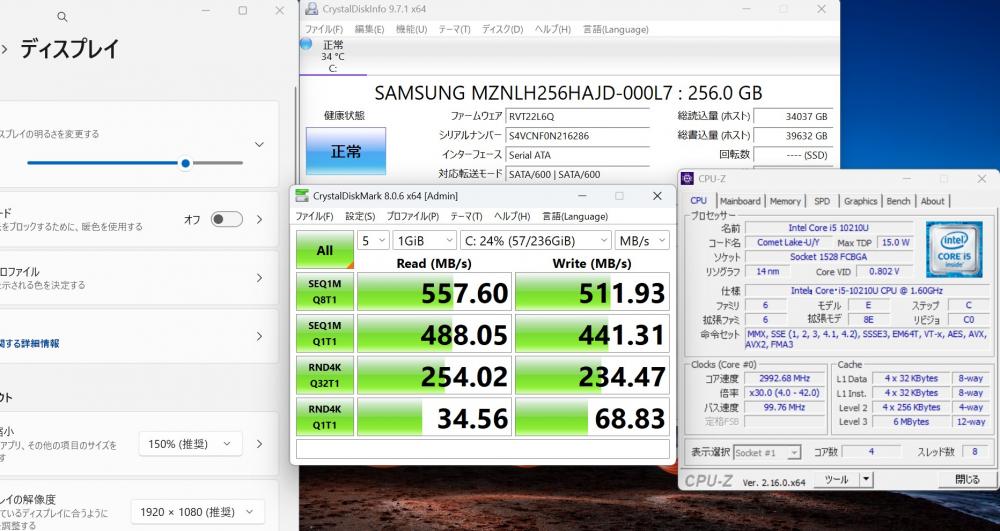The height and width of the screenshot is (531, 1000).
Task: Click the firmware field RVT22L6Q
Action: tap(578, 117)
